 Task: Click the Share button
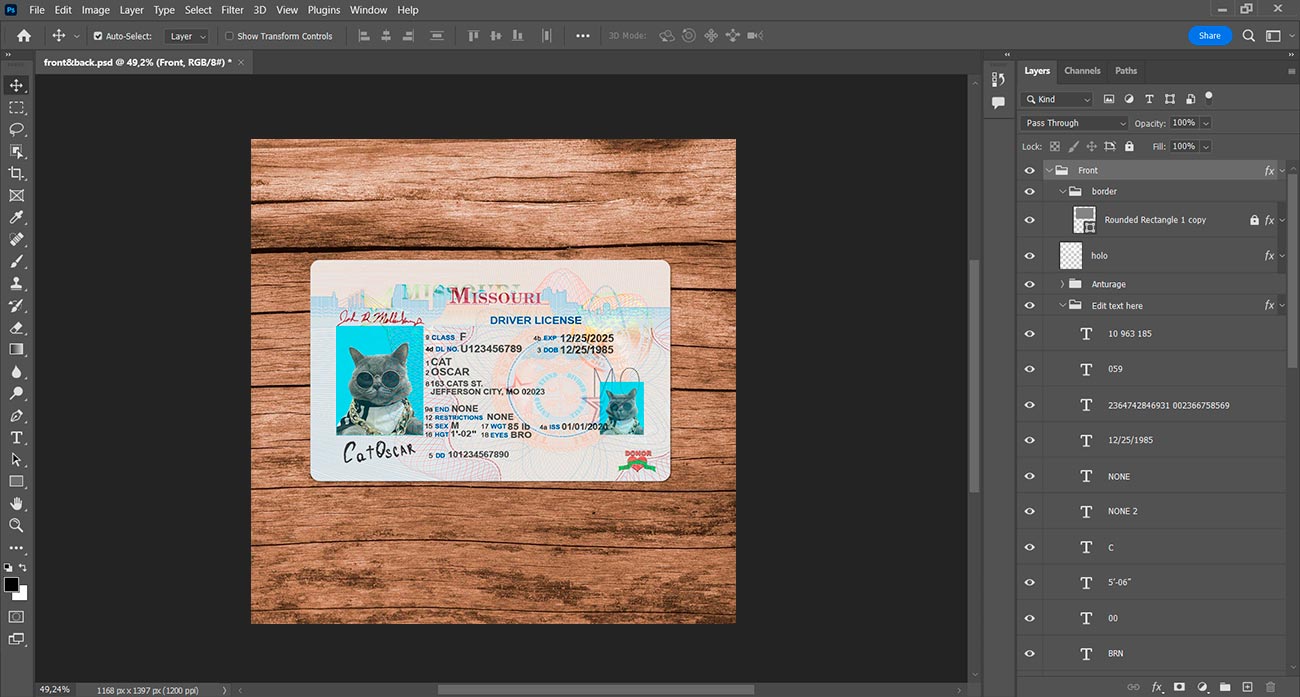(1210, 35)
